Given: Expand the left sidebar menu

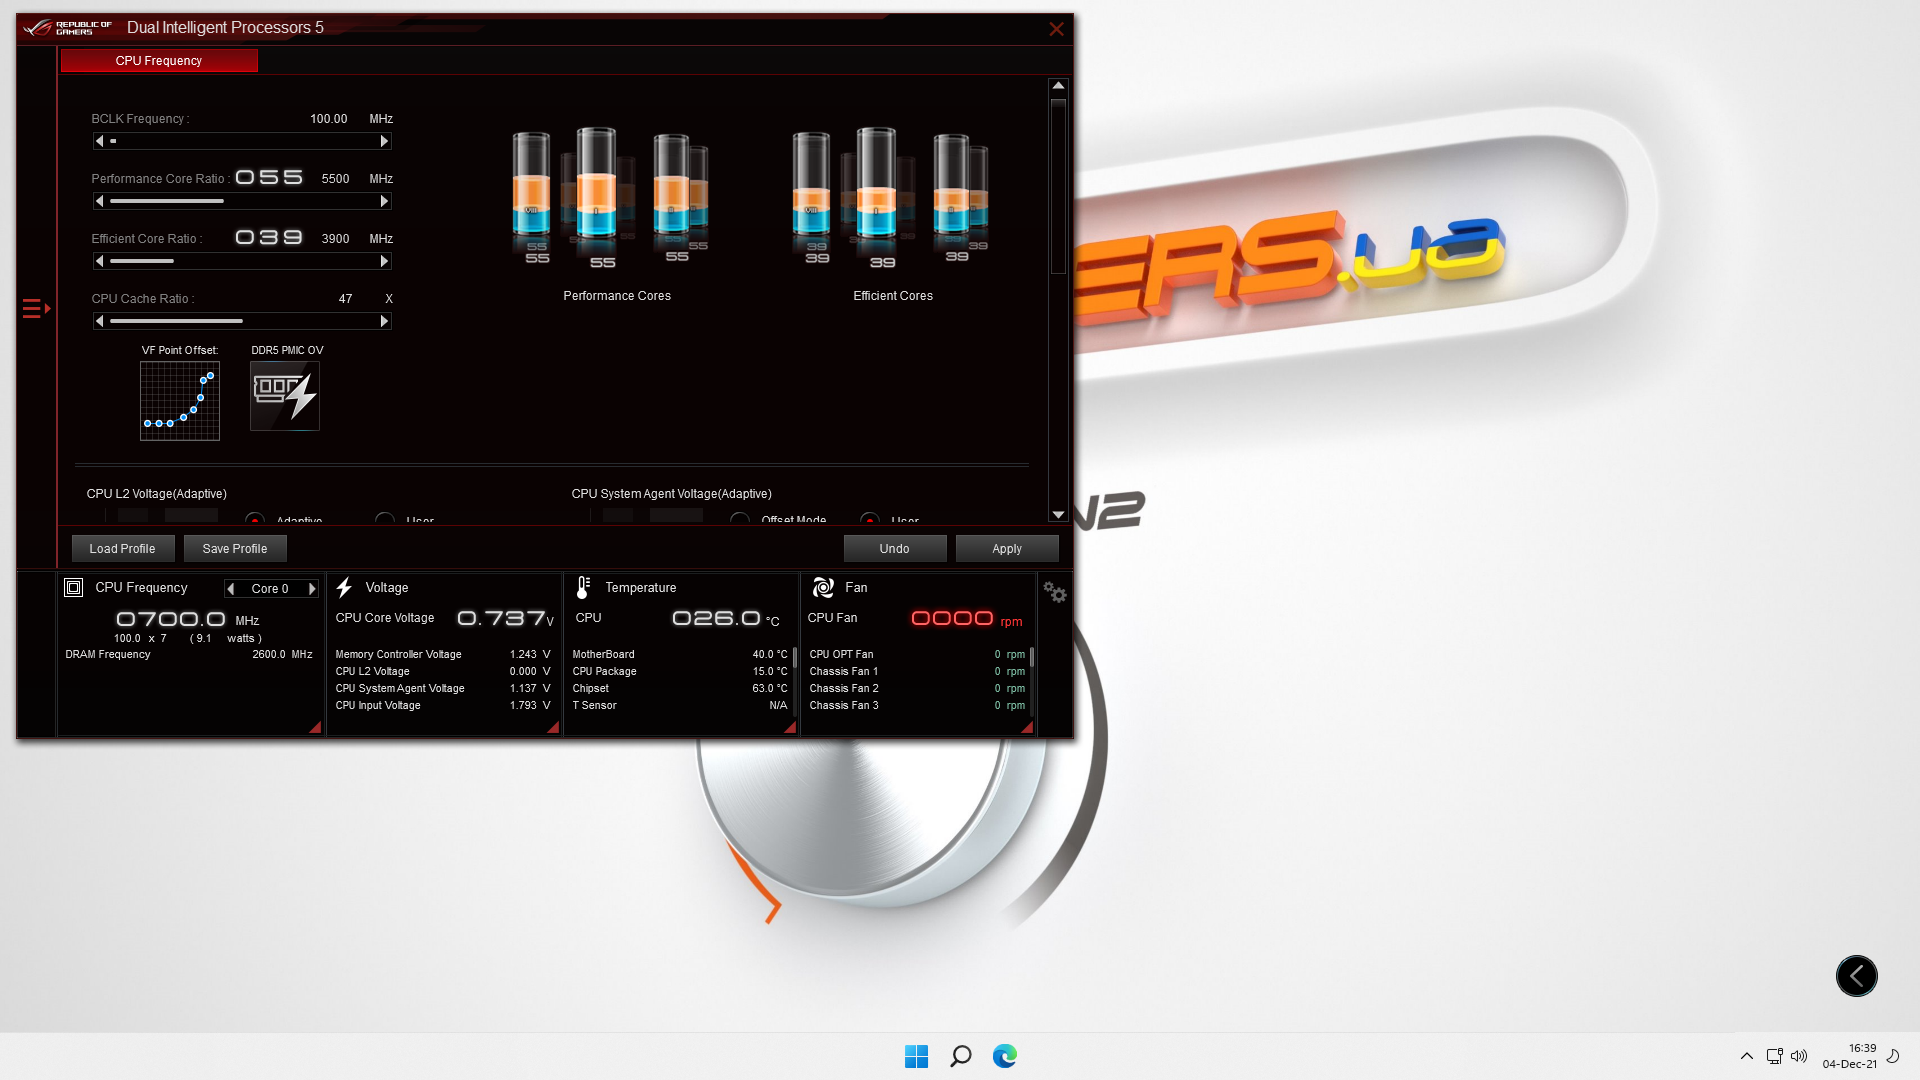Looking at the screenshot, I should coord(36,308).
